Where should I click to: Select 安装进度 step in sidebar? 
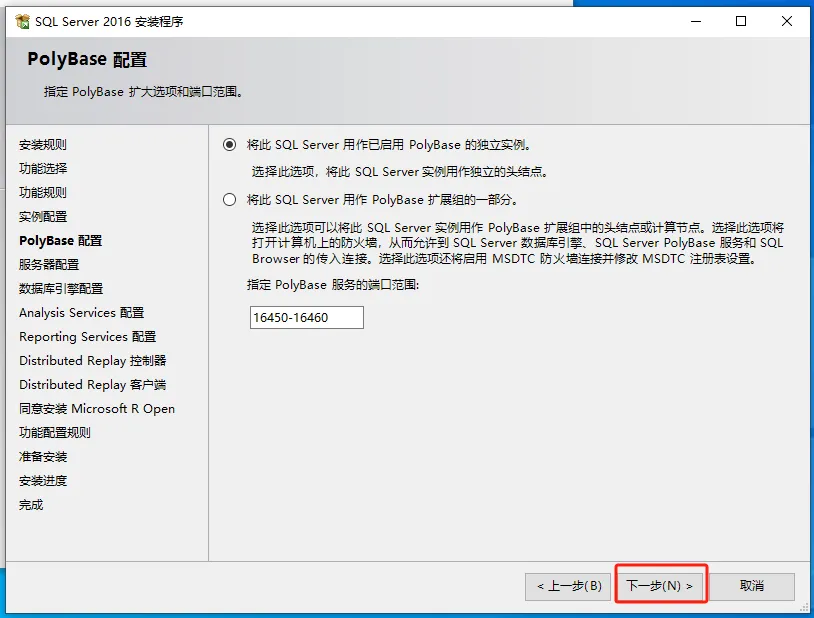point(43,481)
